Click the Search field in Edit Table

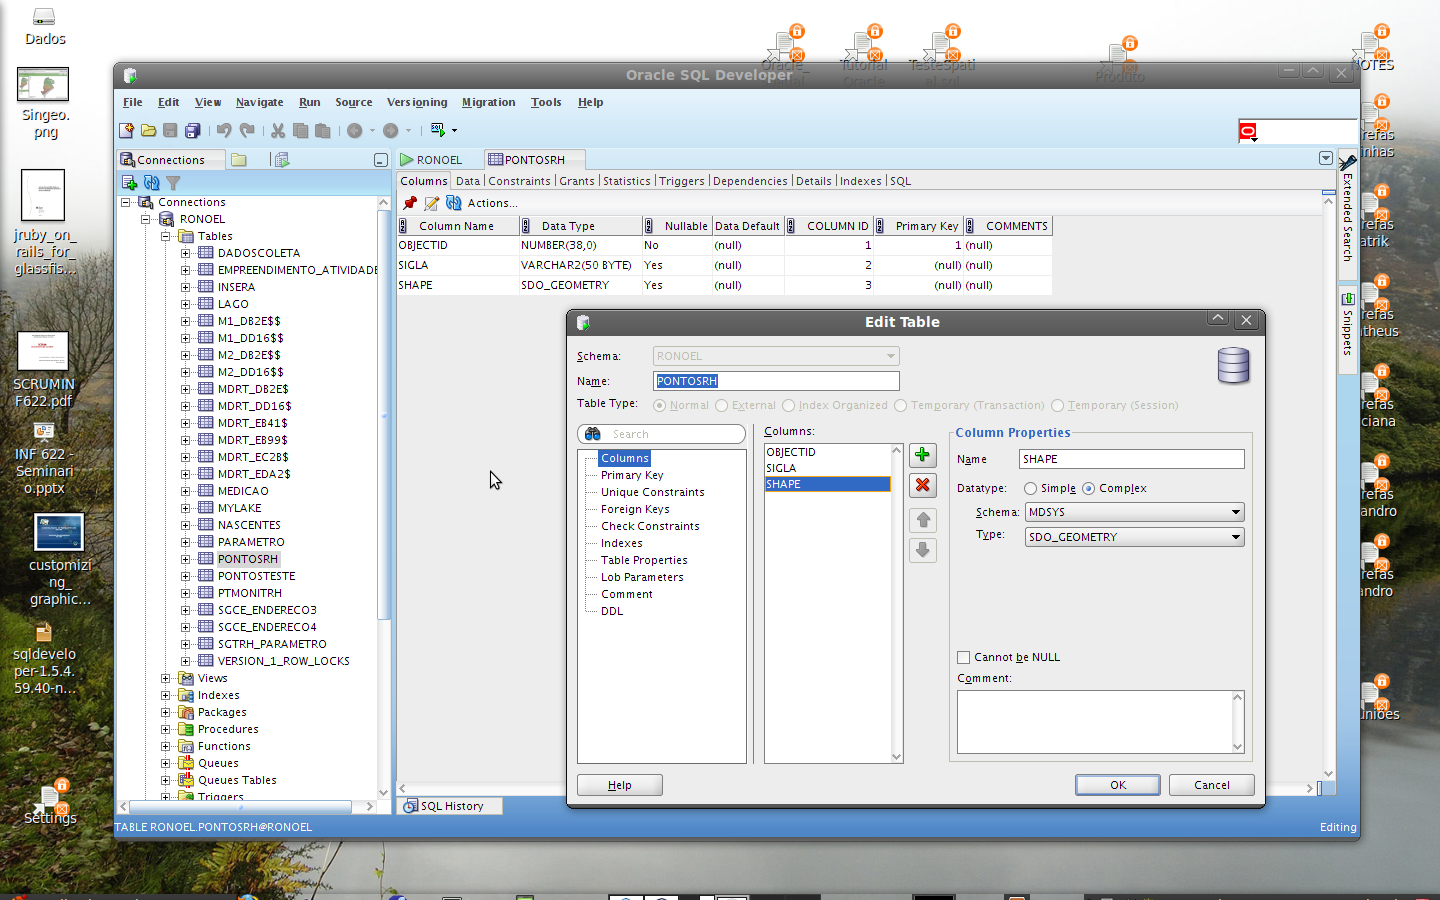click(662, 434)
